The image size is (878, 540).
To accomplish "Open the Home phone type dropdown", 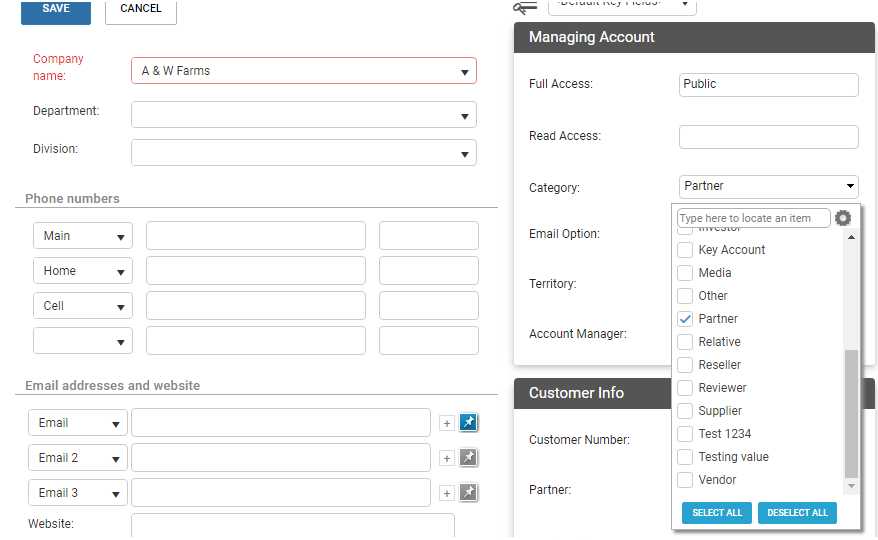I will tap(83, 271).
